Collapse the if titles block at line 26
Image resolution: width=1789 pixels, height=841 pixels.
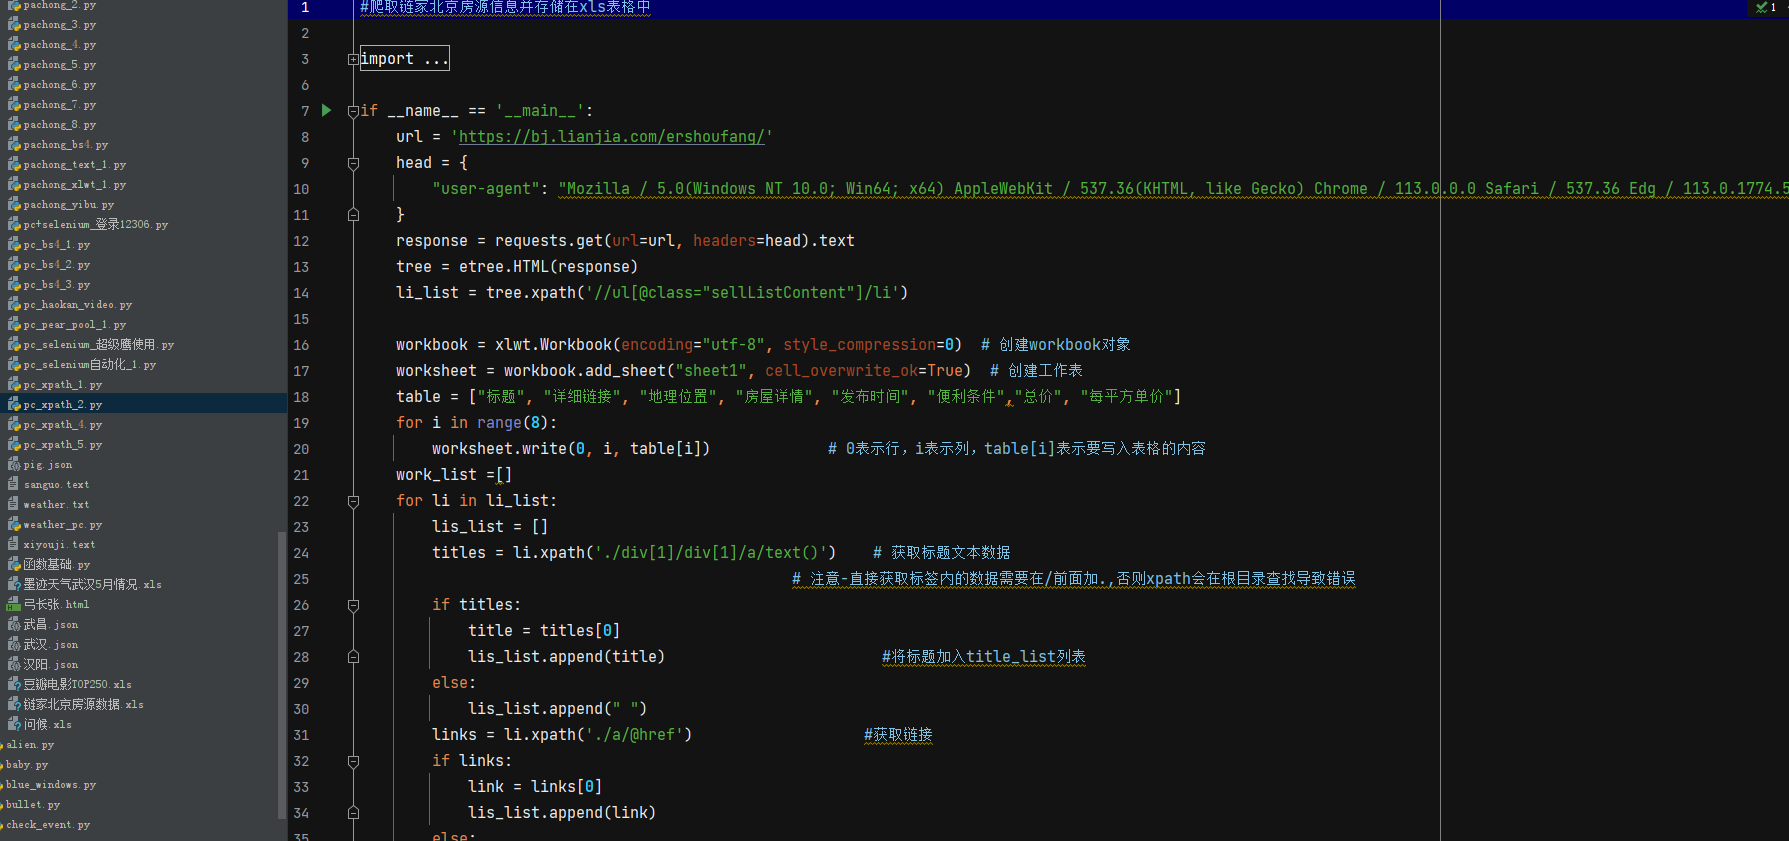(353, 605)
